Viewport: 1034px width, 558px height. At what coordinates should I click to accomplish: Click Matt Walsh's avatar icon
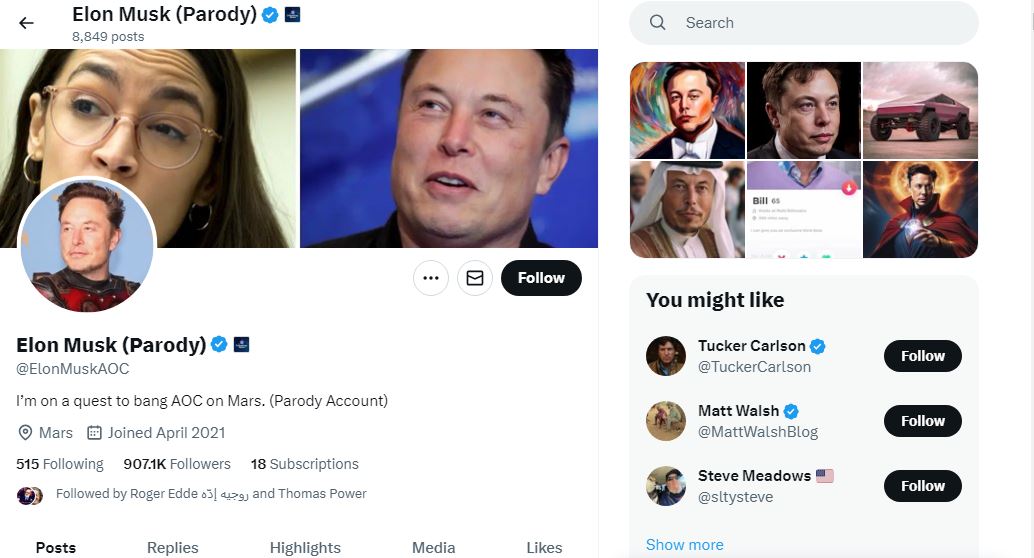pos(666,421)
